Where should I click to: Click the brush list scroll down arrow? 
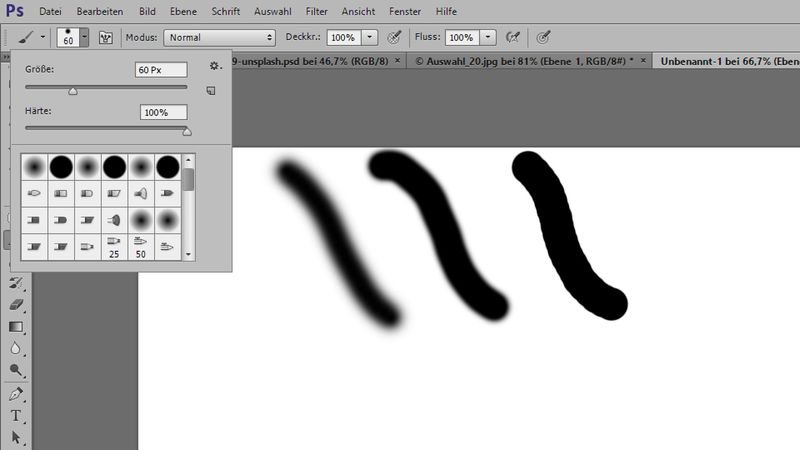pos(188,254)
